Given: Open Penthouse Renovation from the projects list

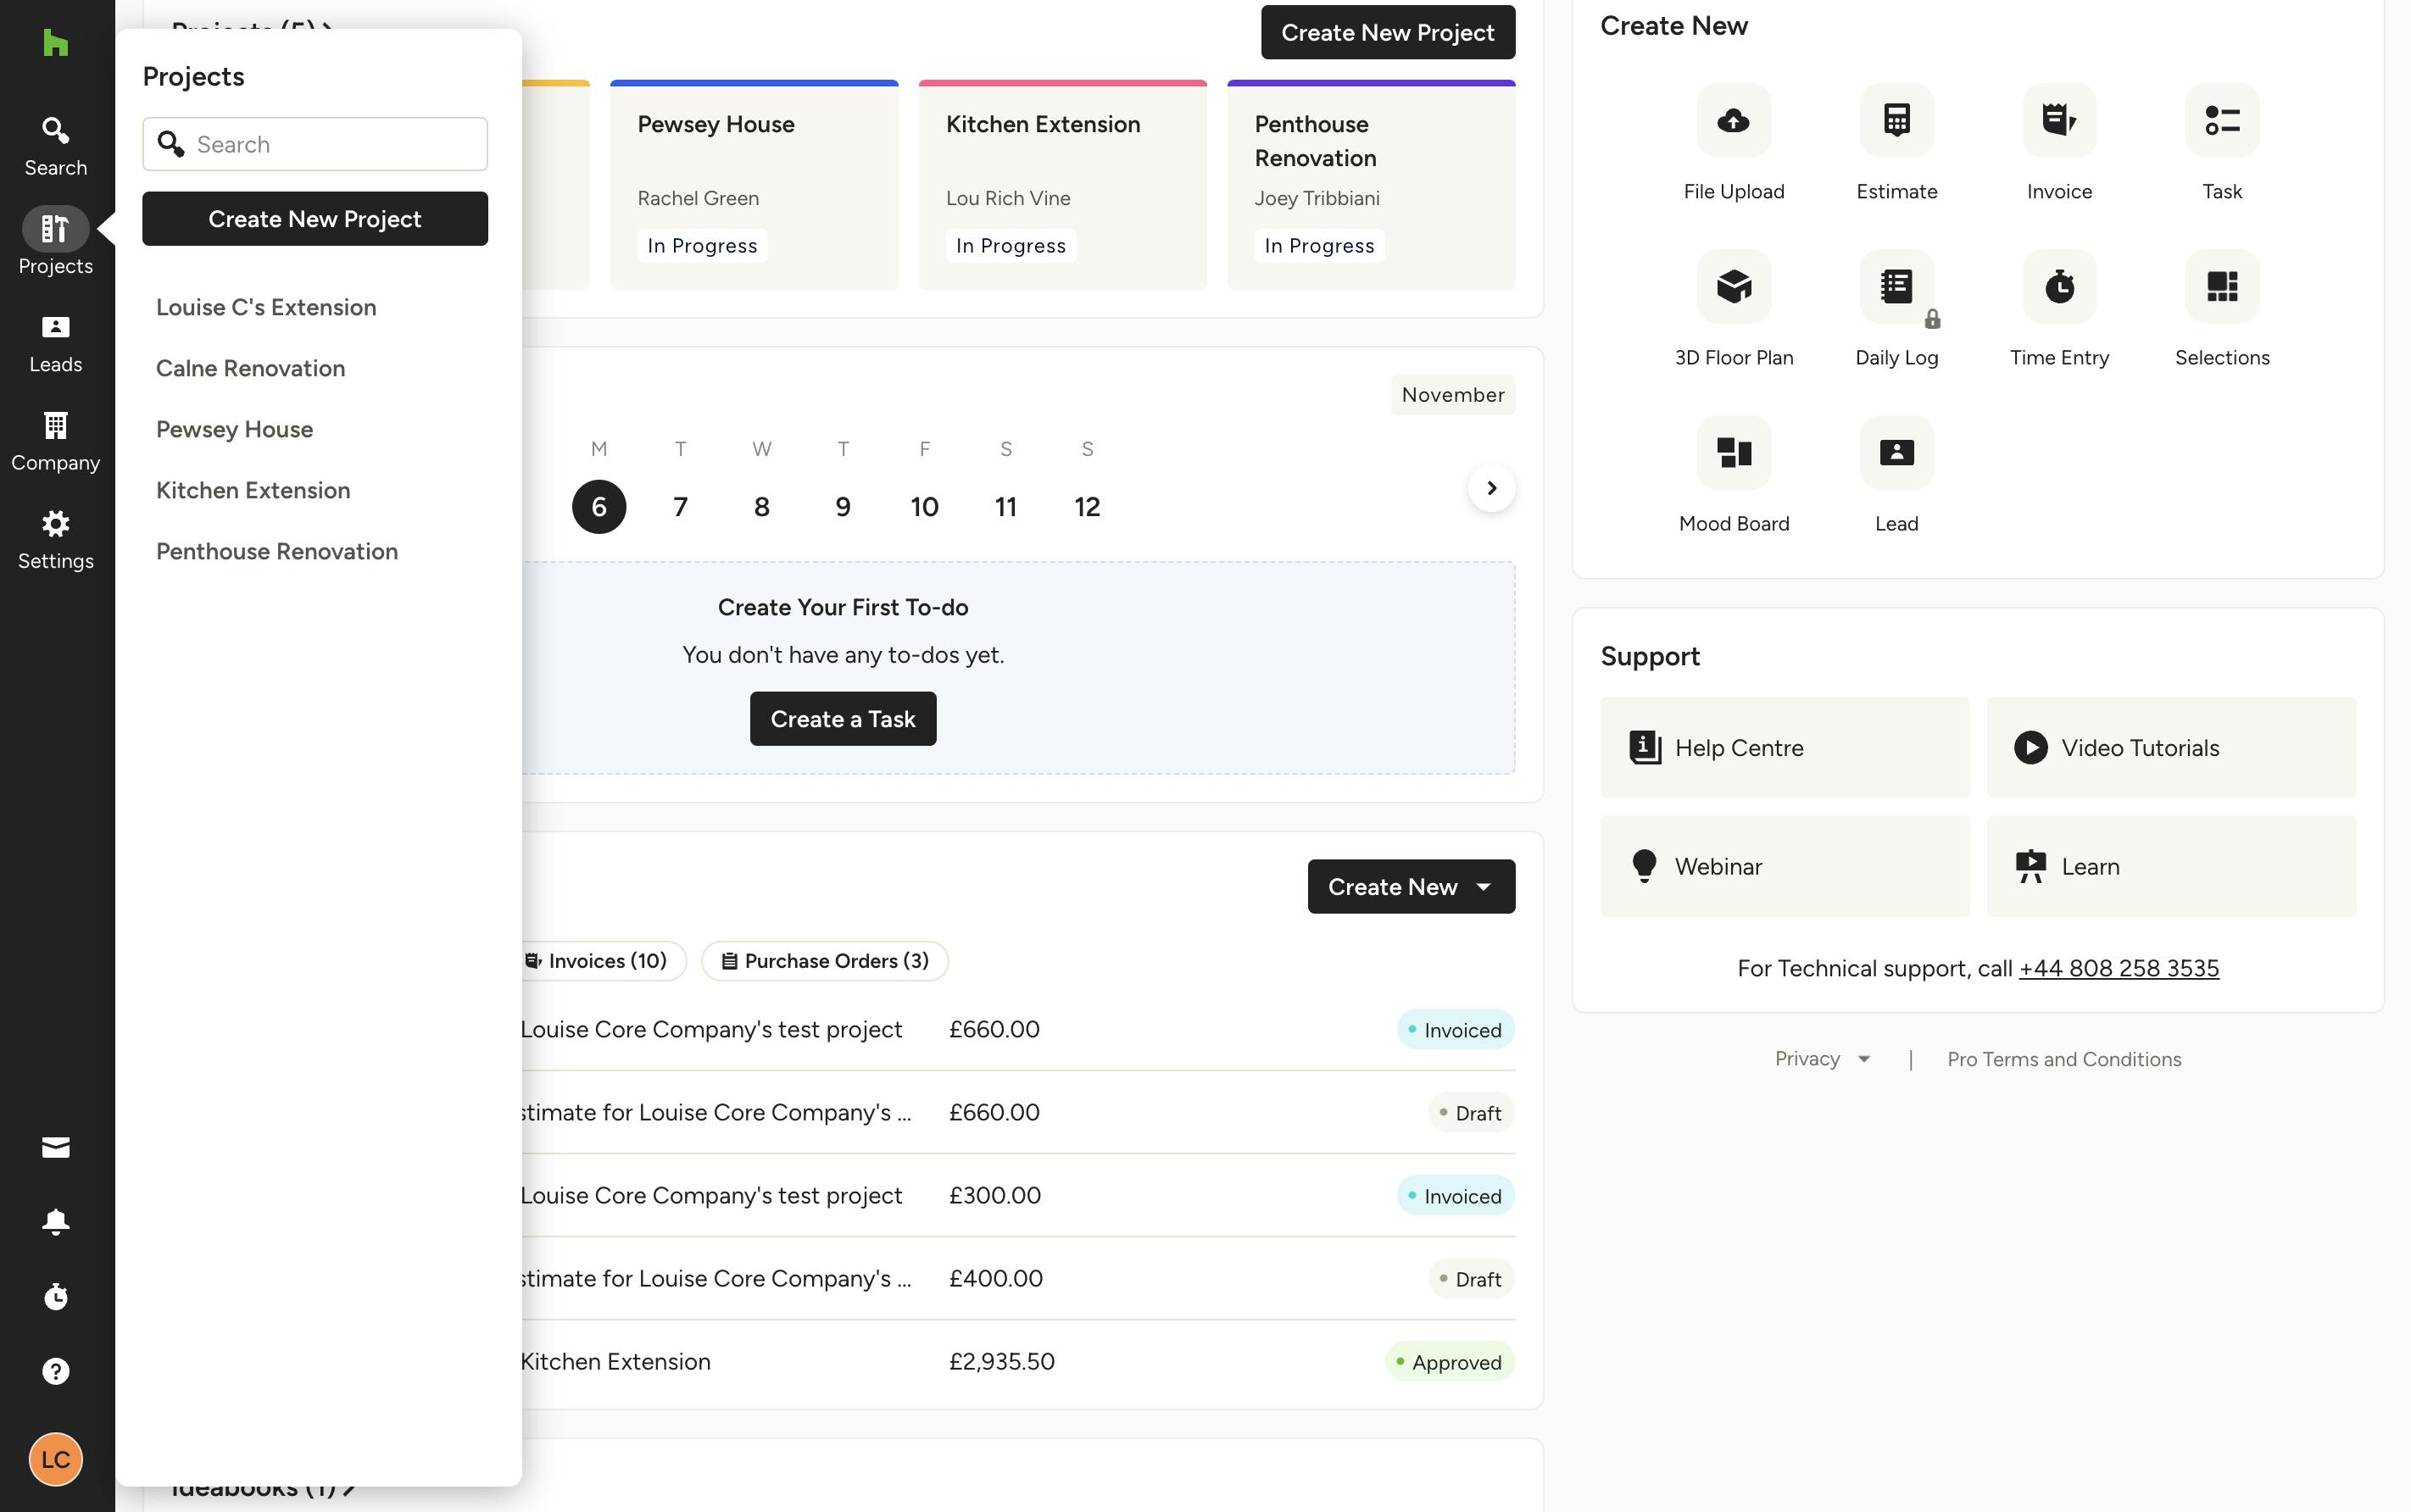Looking at the screenshot, I should click(277, 551).
